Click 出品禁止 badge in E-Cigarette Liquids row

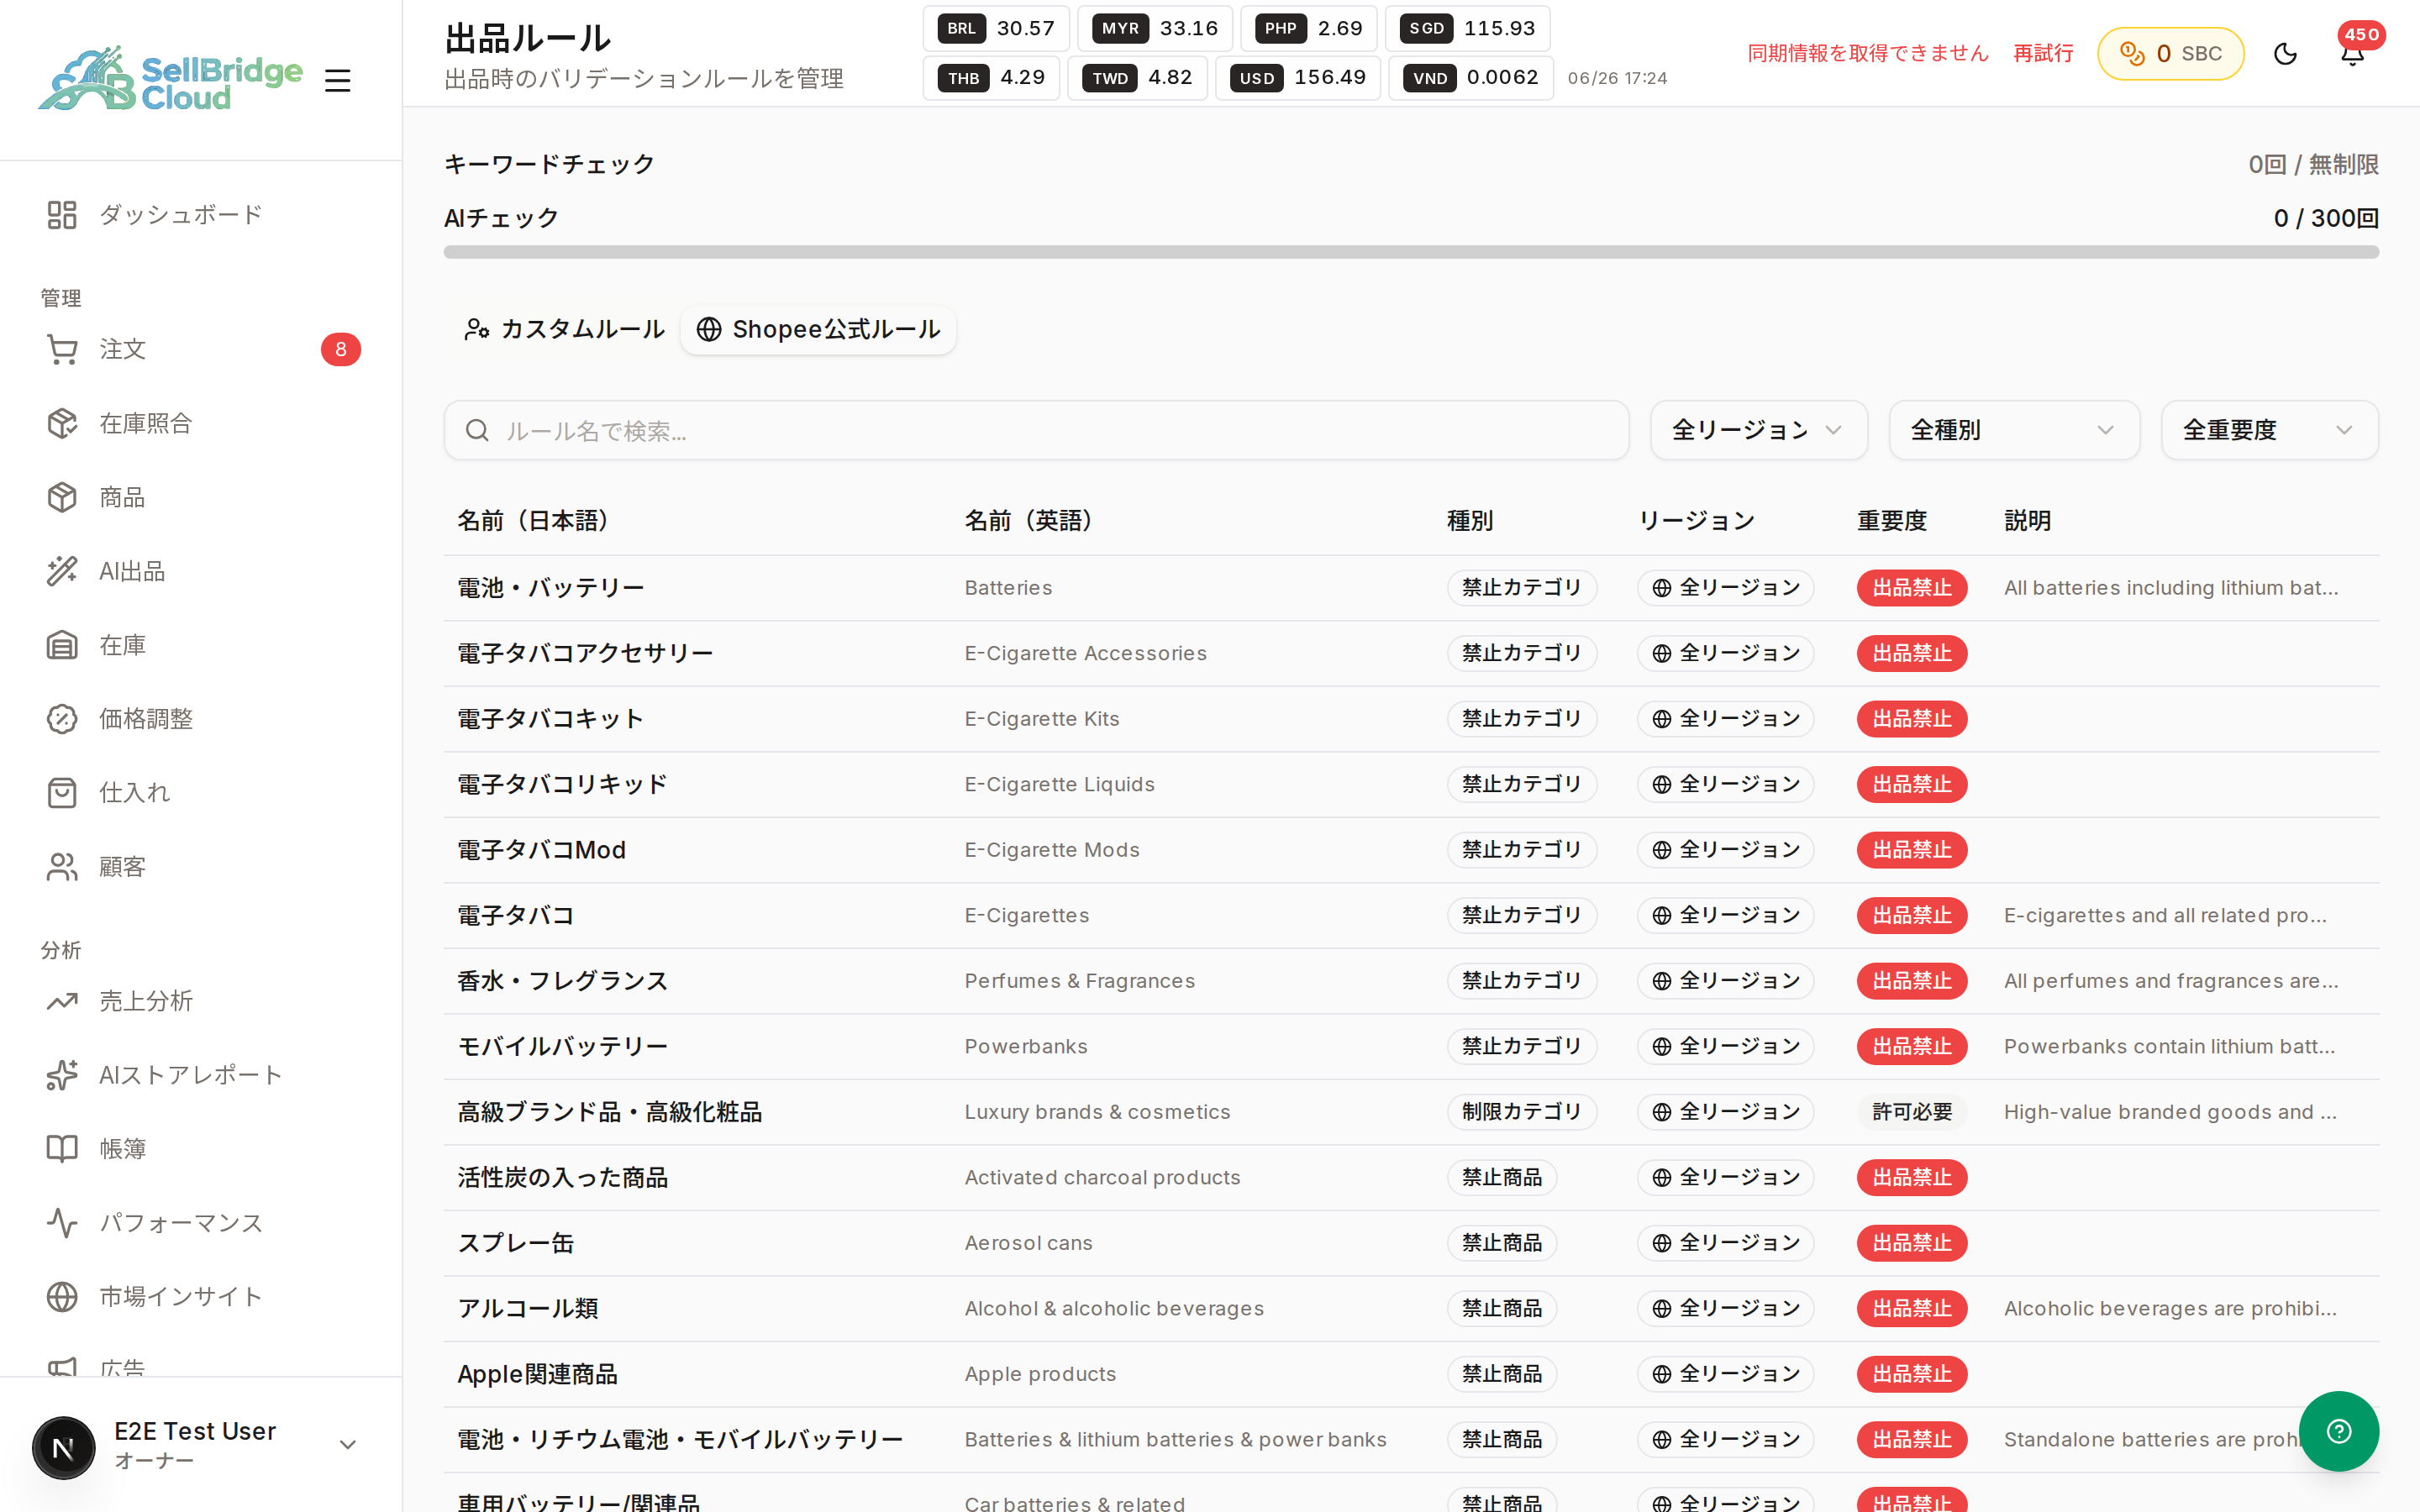point(1912,784)
